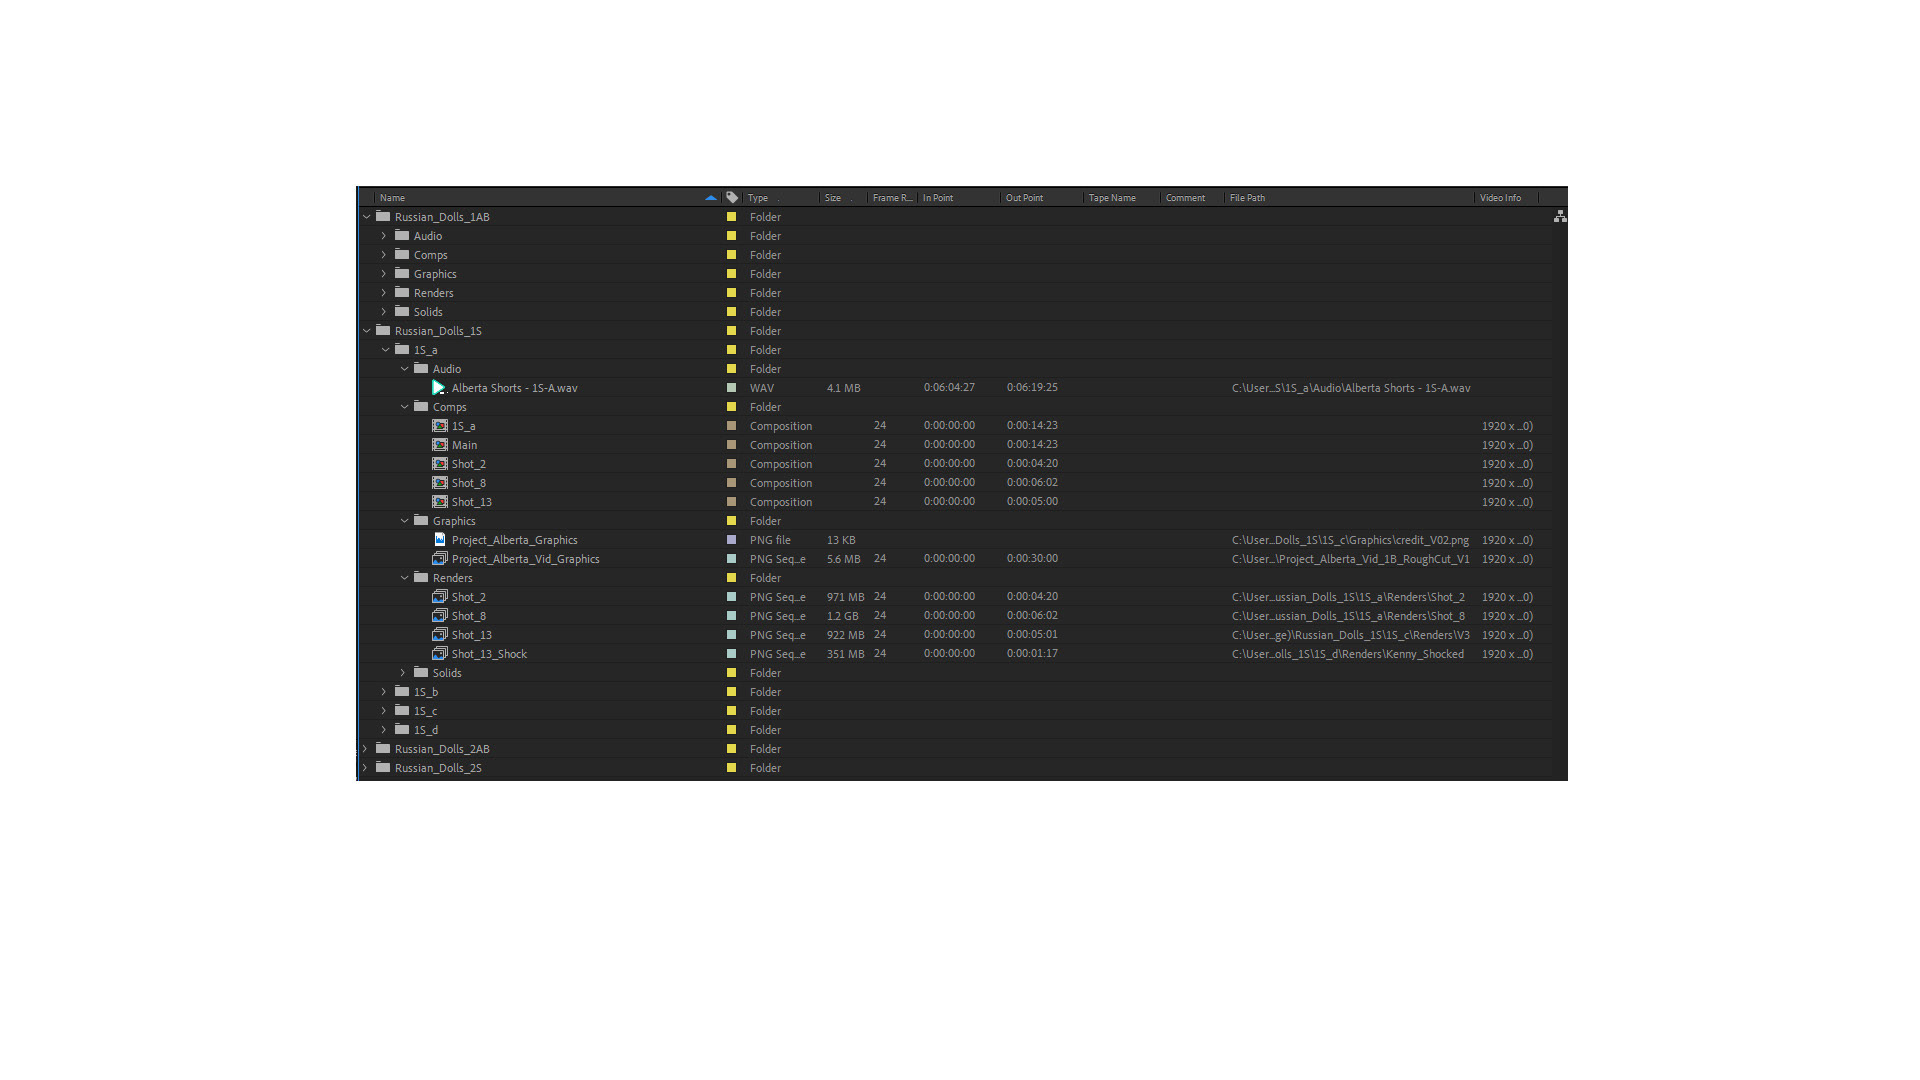The height and width of the screenshot is (1080, 1920).
Task: Sort by the Comment column header
Action: (x=1193, y=198)
